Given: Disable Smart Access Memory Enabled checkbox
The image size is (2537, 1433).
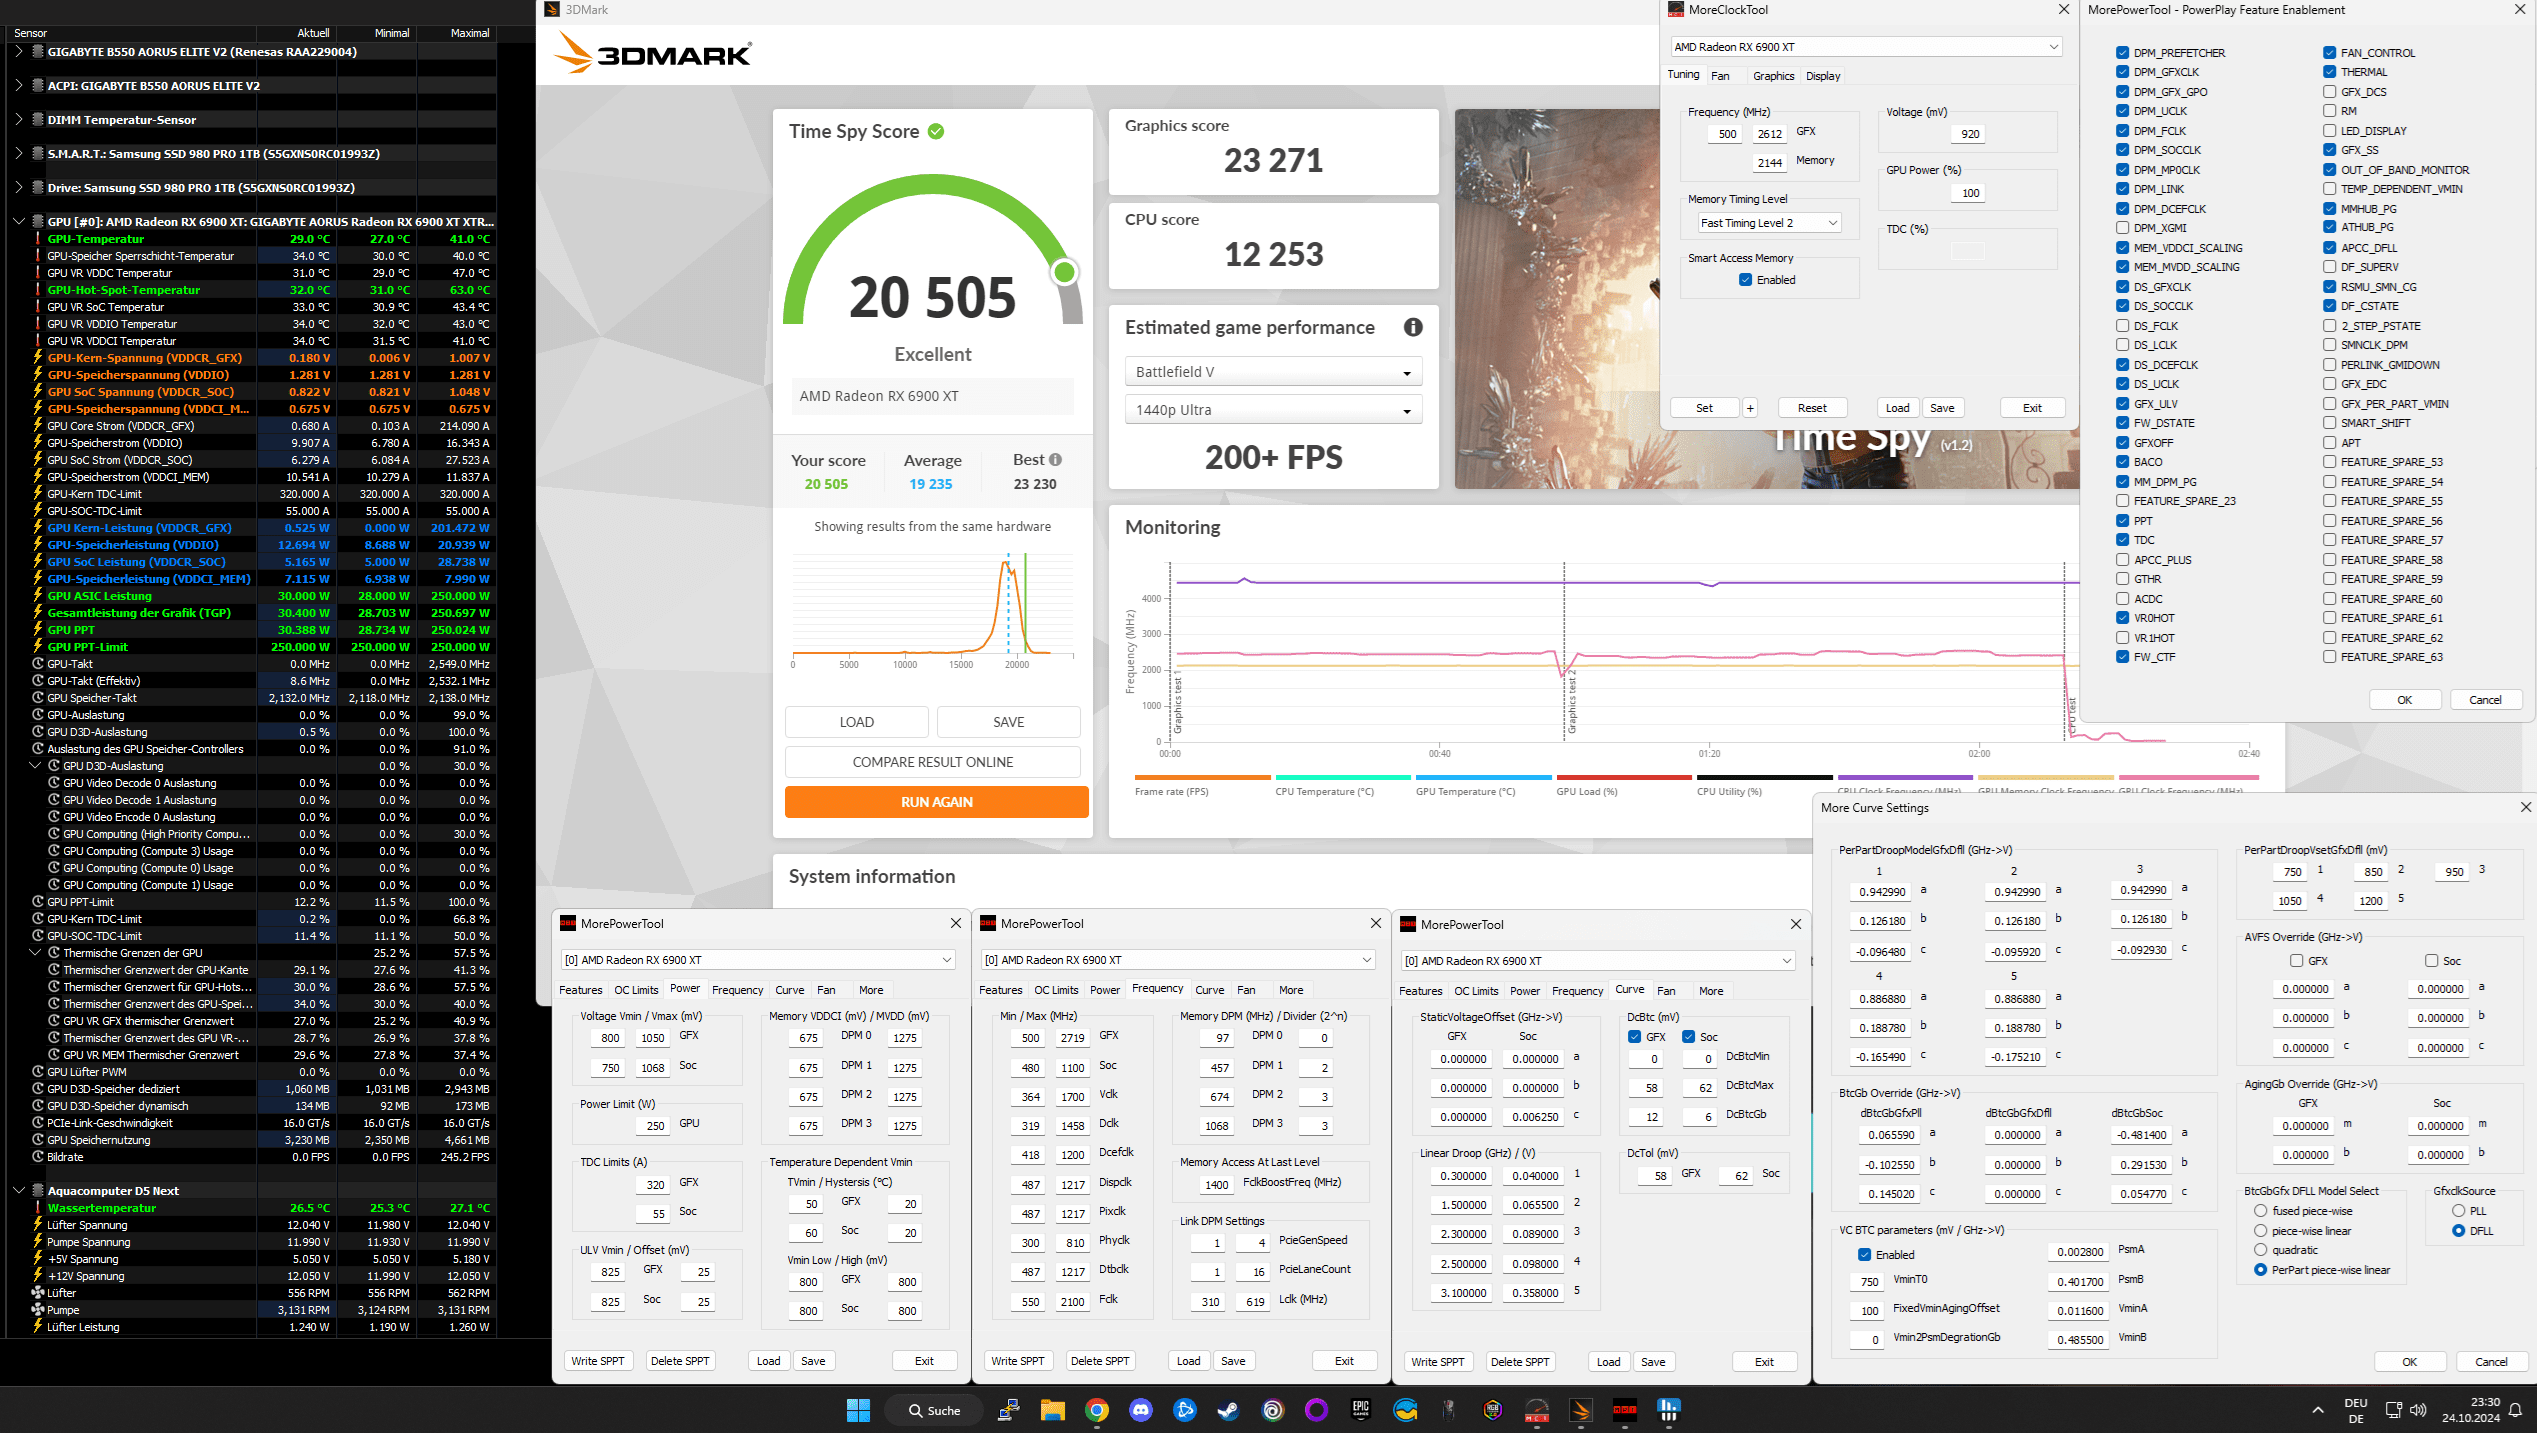Looking at the screenshot, I should 1745,280.
